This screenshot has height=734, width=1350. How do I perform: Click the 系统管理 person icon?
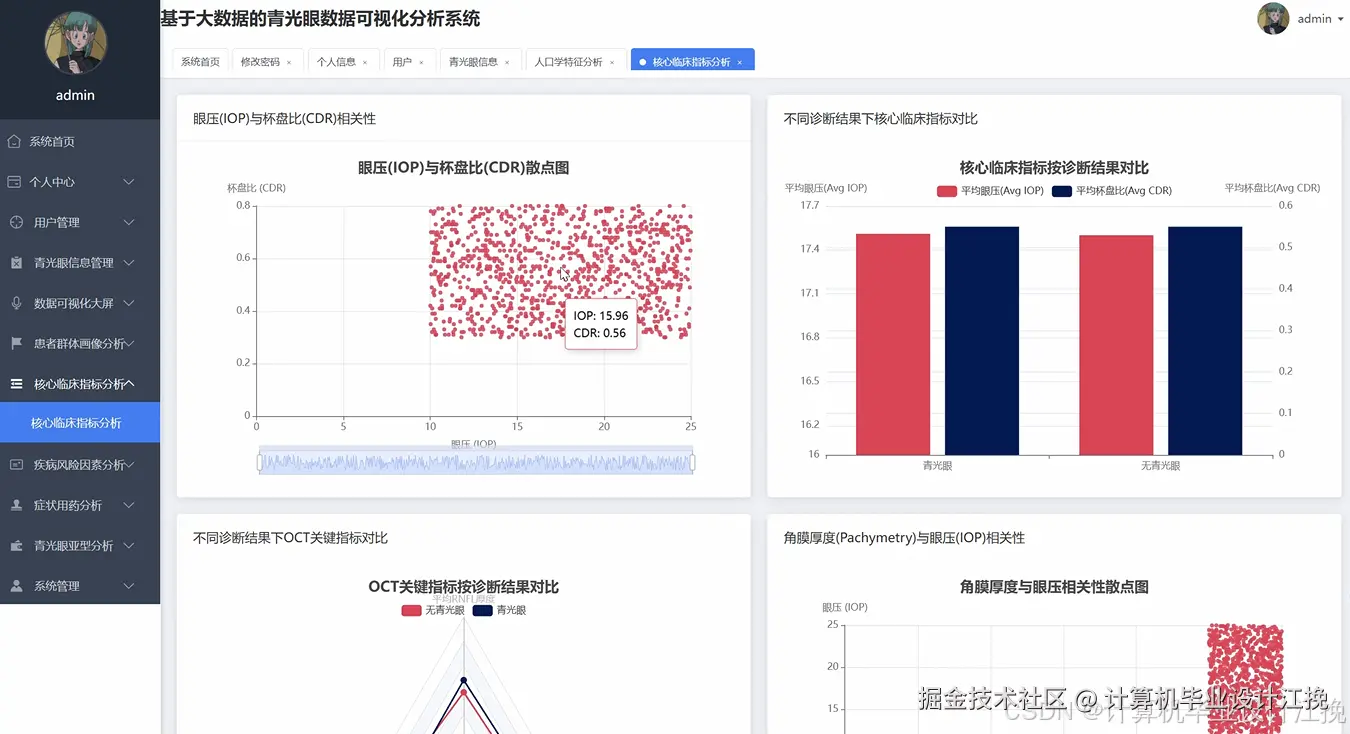[x=16, y=586]
